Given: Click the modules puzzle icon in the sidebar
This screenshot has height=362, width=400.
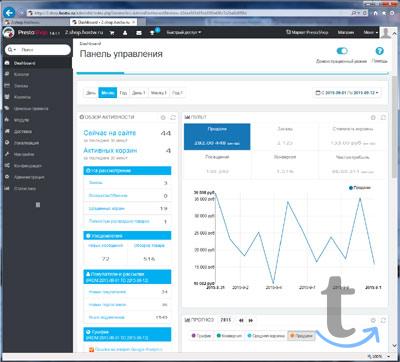Looking at the screenshot, I should tap(7, 120).
